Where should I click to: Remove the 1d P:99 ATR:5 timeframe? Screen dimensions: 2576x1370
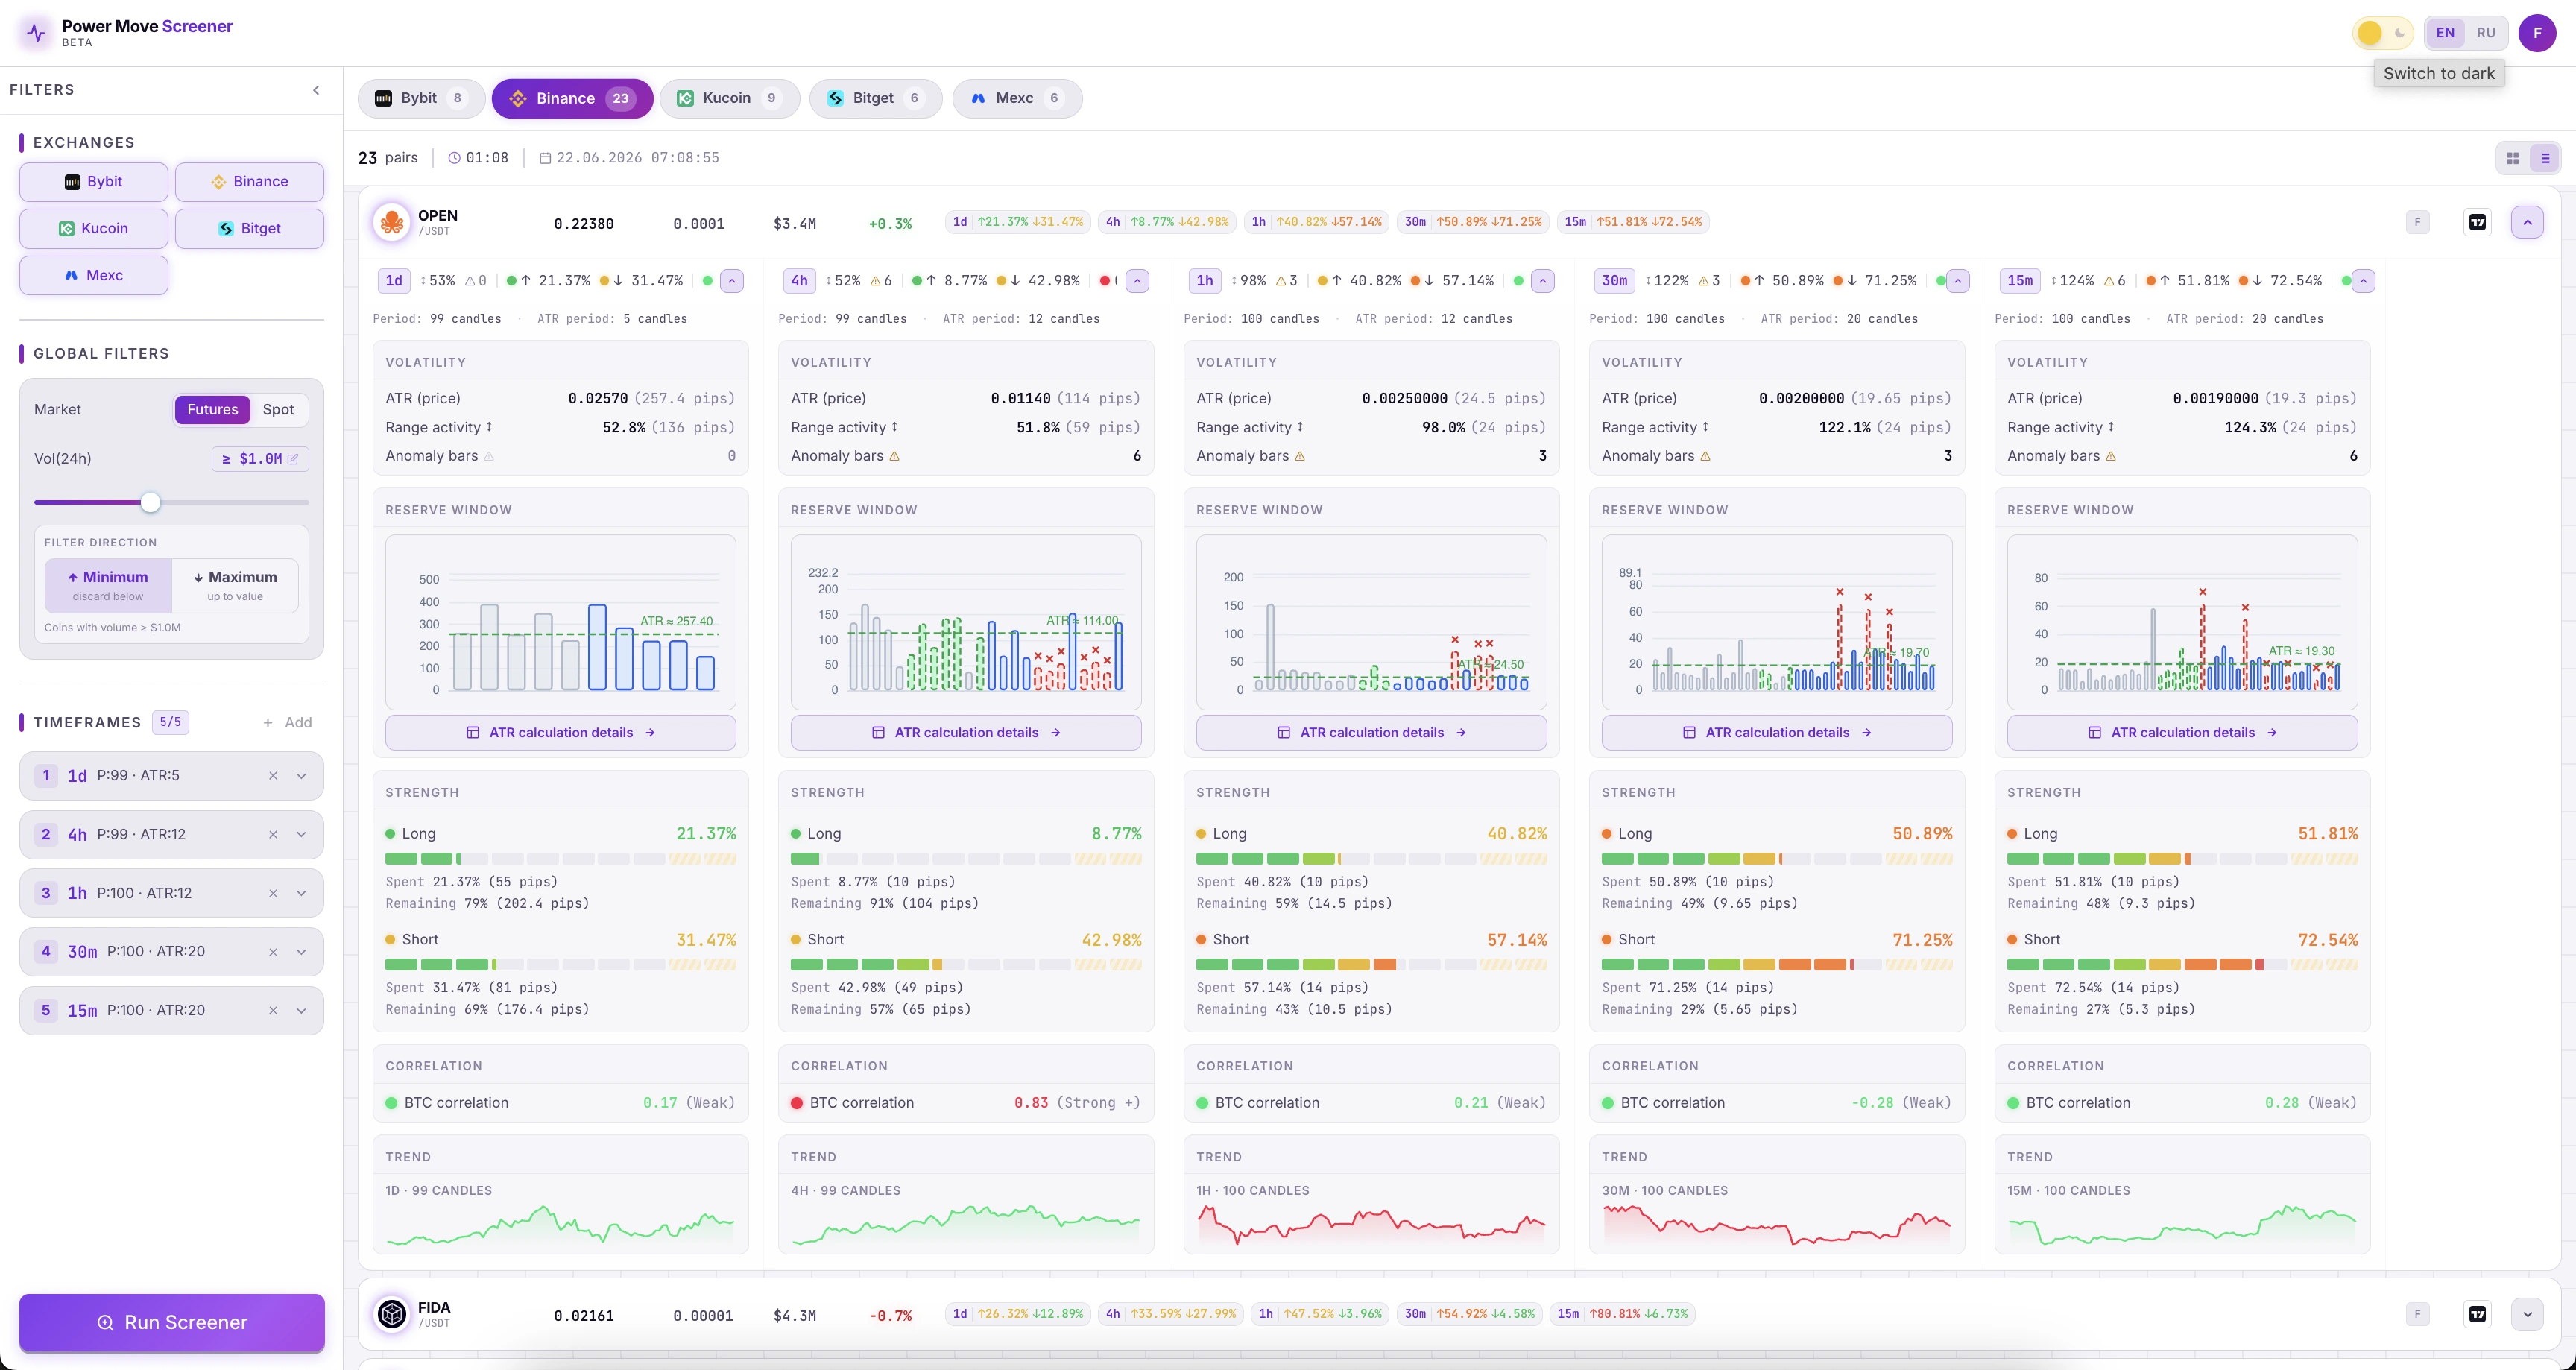click(273, 776)
